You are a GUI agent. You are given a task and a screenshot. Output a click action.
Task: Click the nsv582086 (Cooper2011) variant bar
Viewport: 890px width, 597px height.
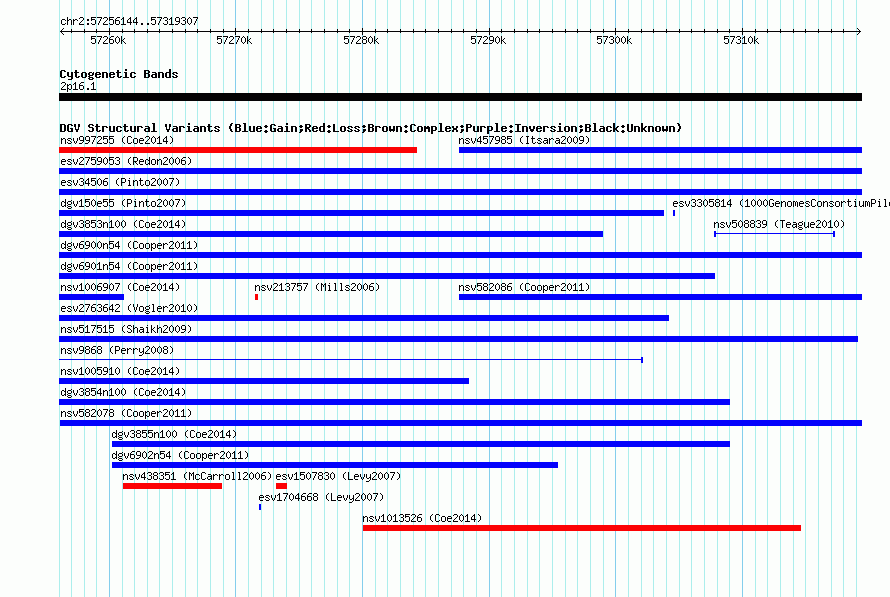pos(660,297)
